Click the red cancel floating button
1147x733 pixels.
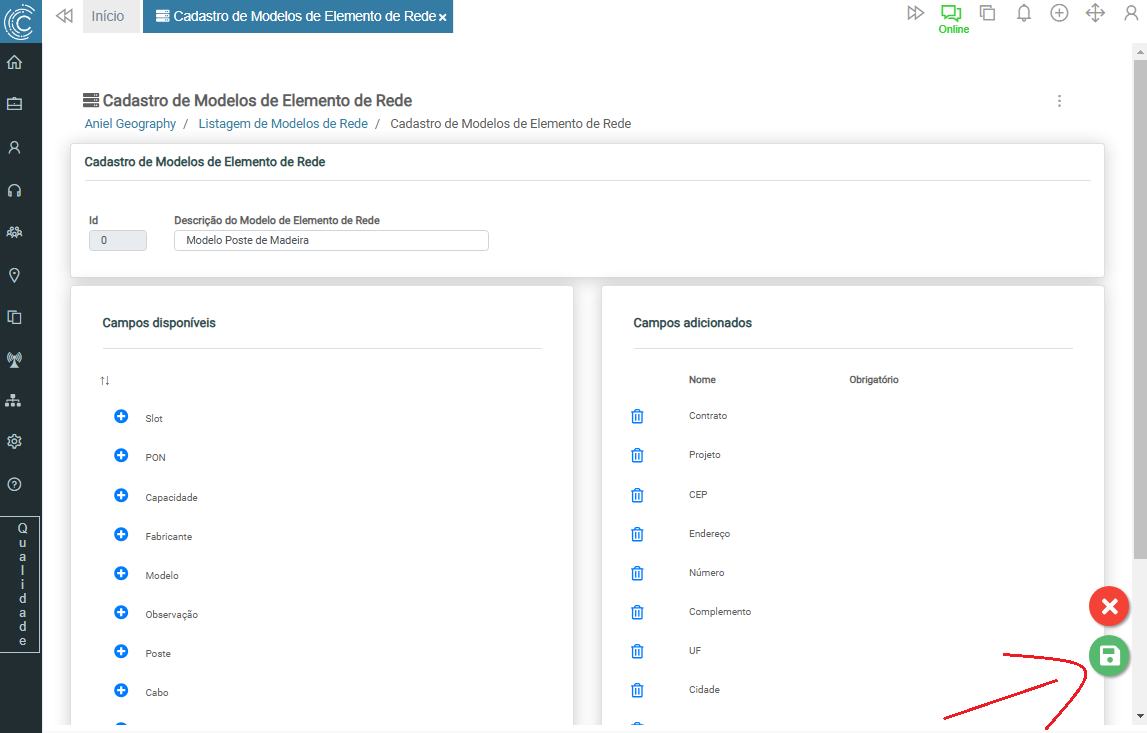pos(1109,606)
